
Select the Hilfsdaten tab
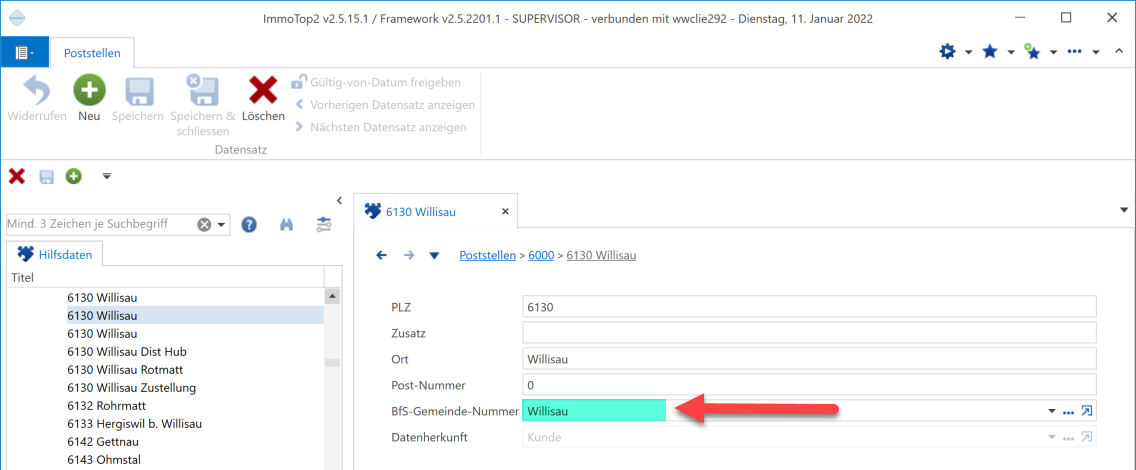pyautogui.click(x=55, y=254)
